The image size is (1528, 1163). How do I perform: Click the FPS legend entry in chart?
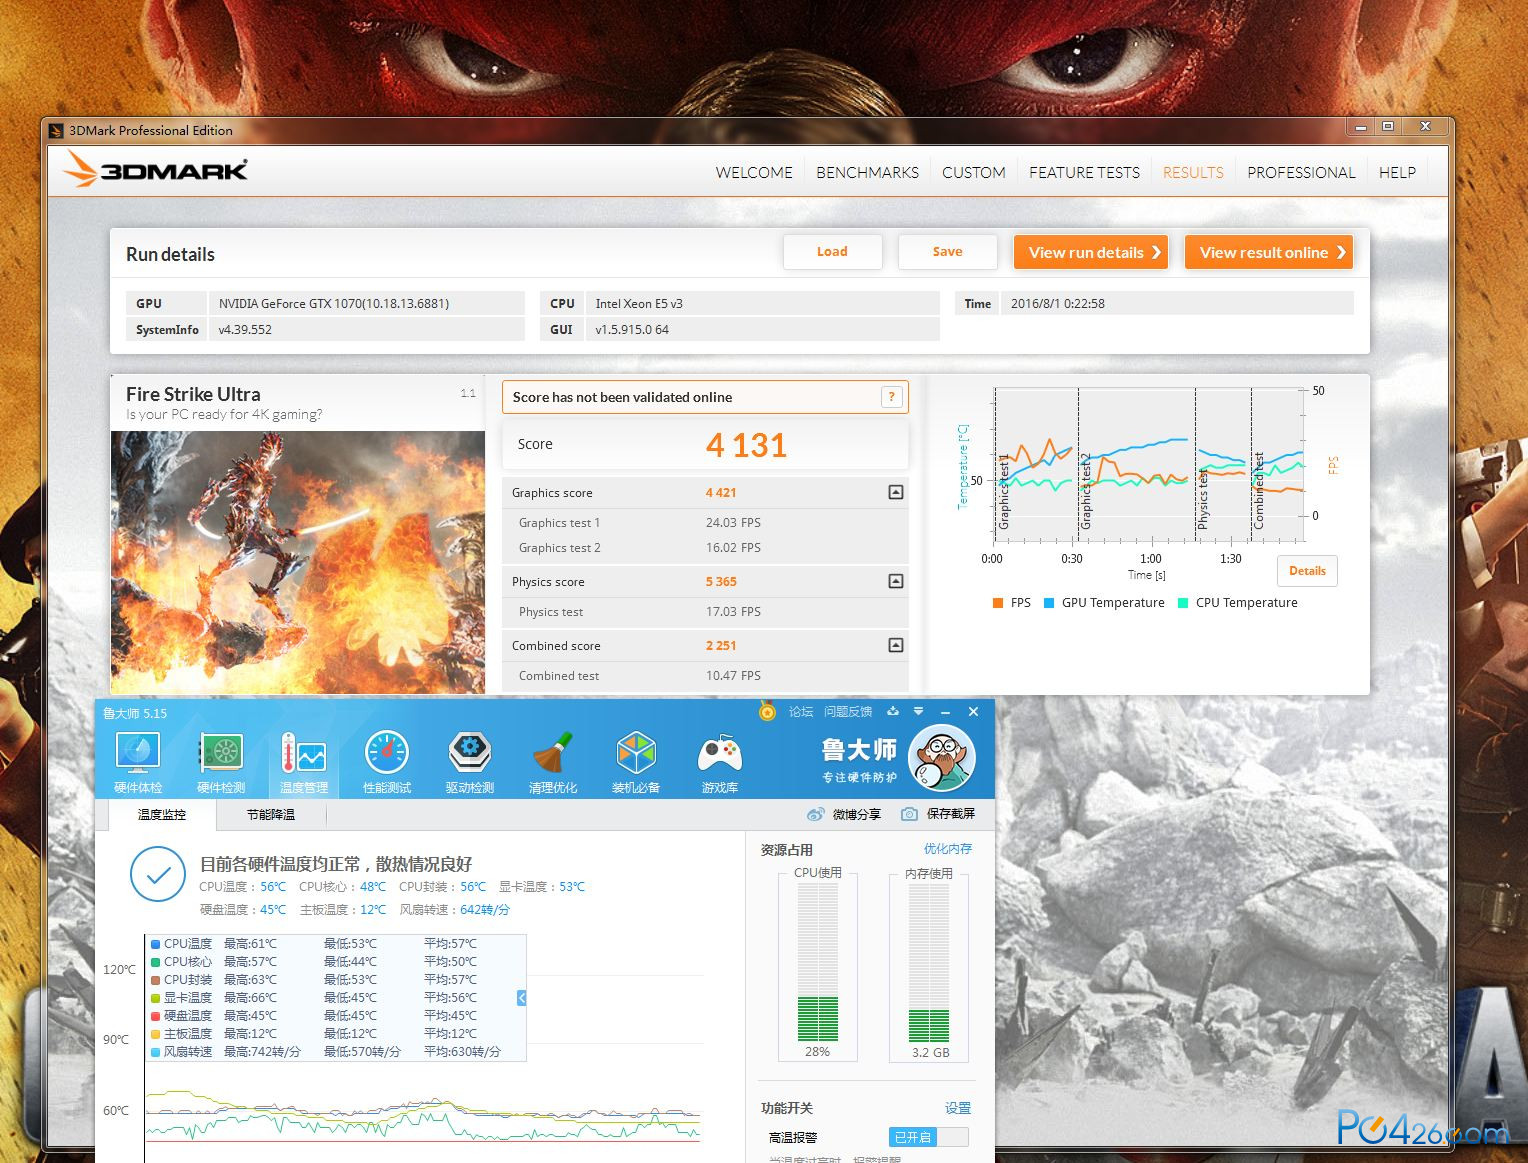click(1011, 603)
